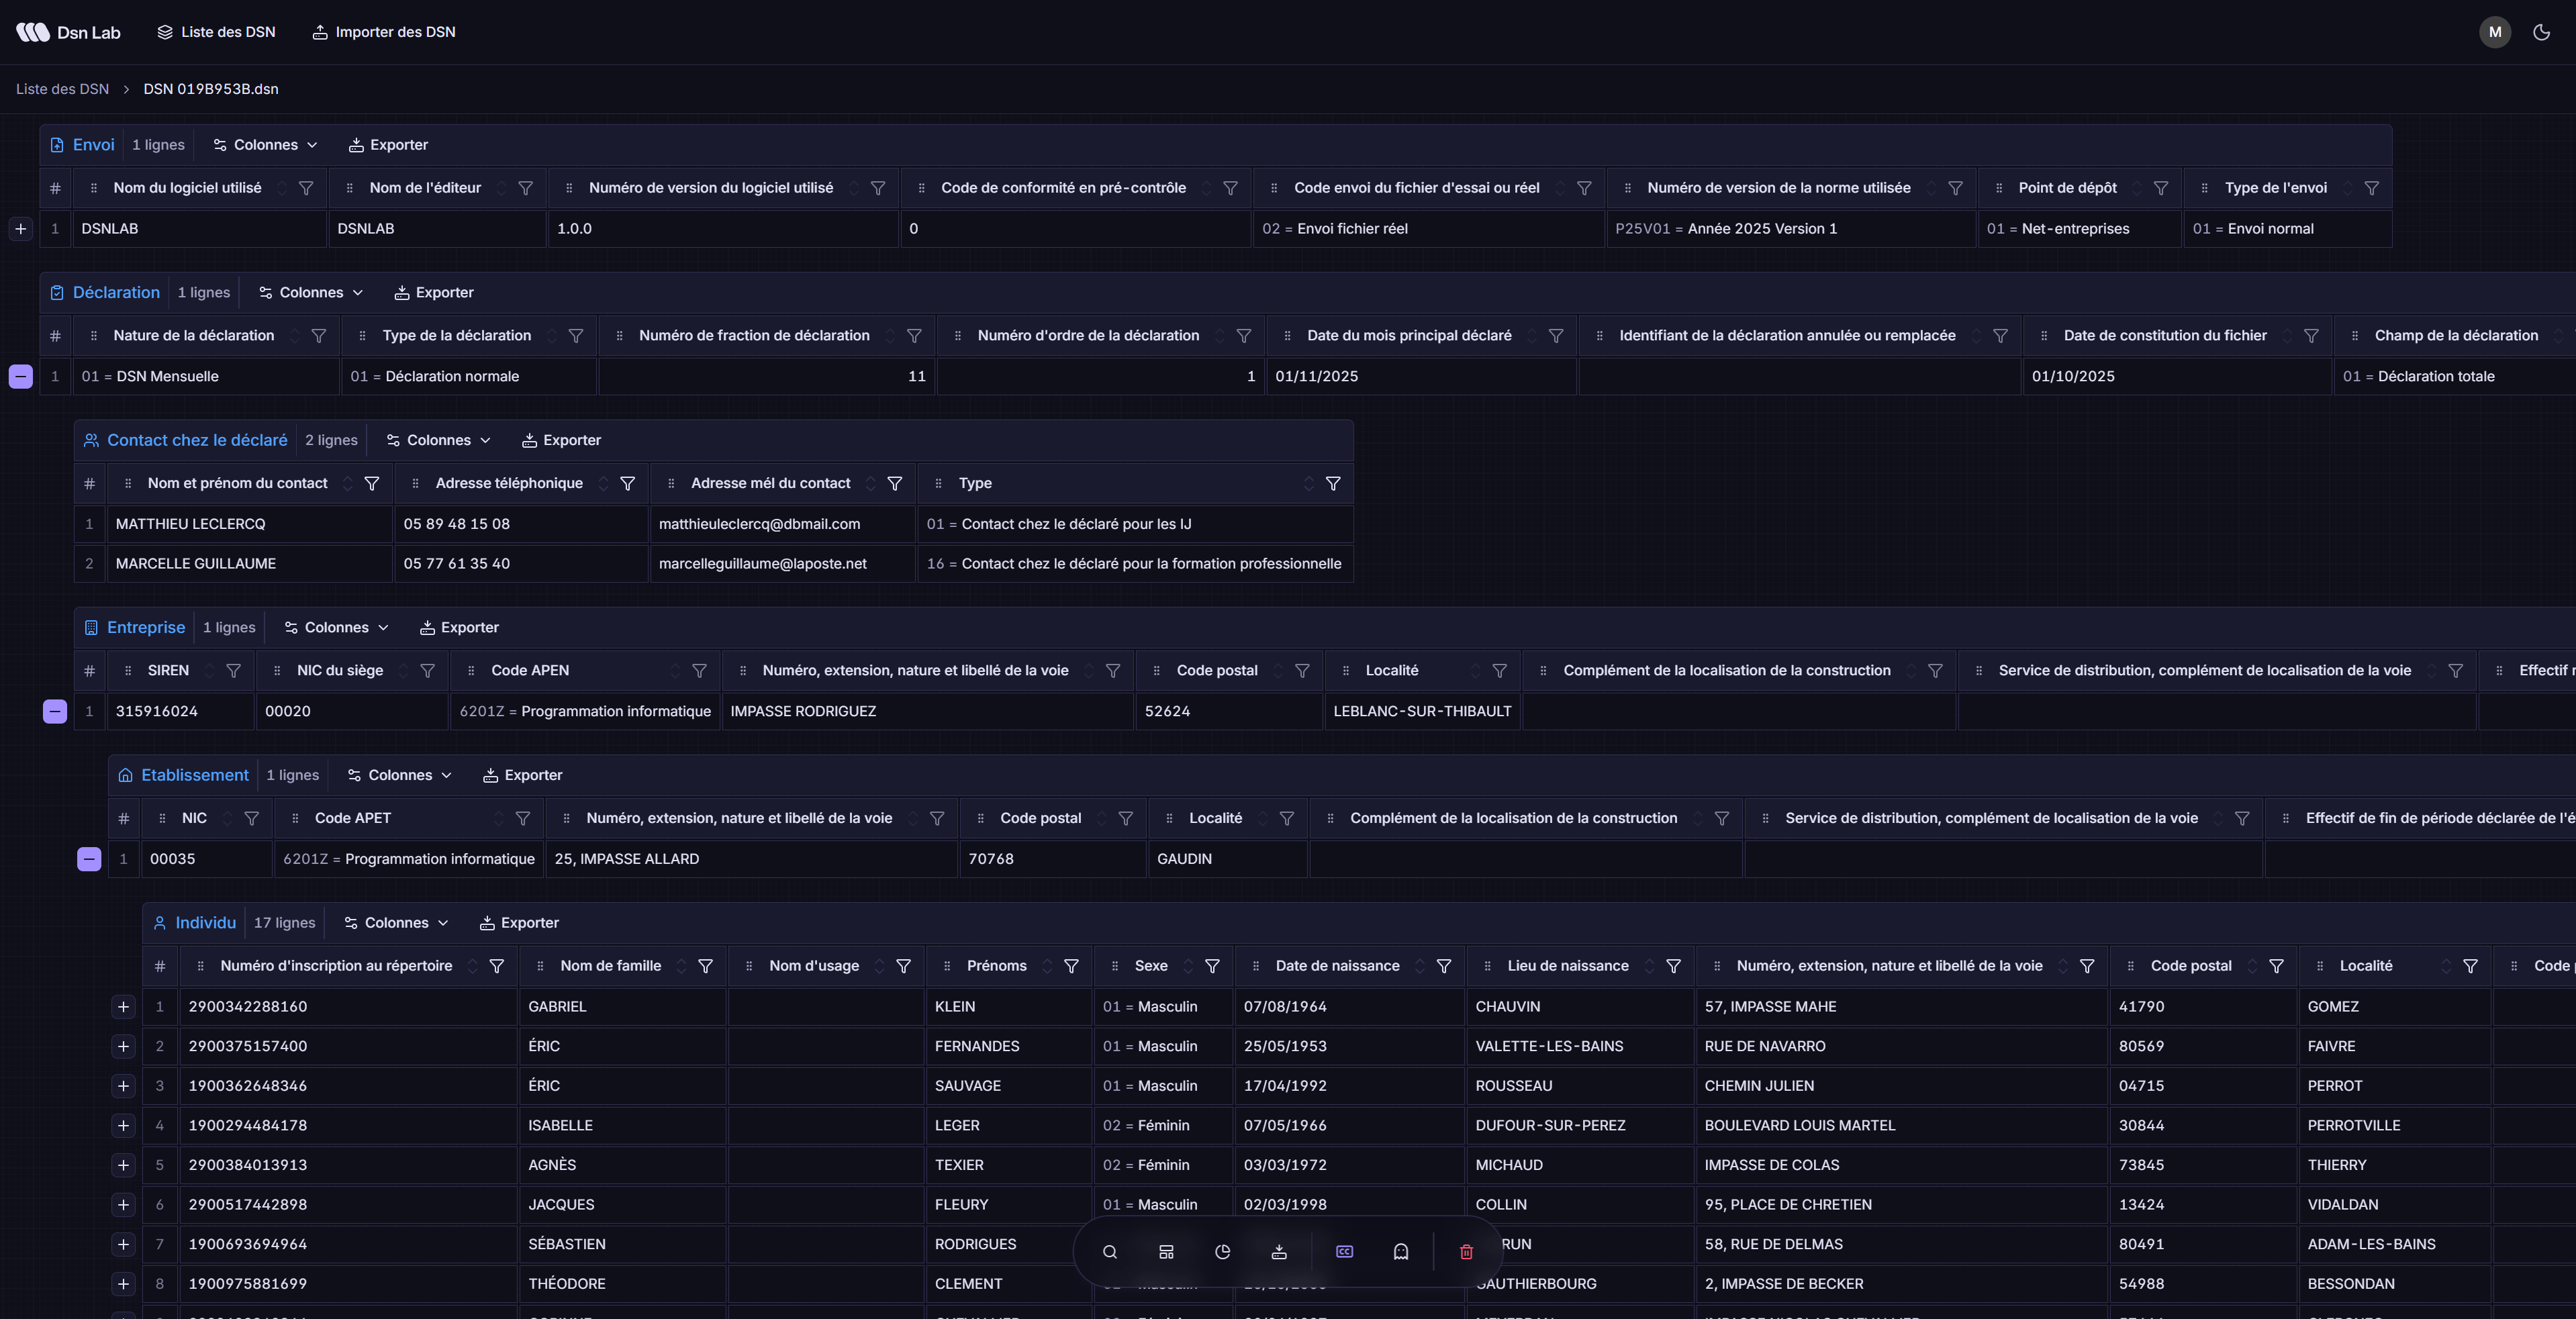Viewport: 2576px width, 1319px height.
Task: Open Liste des DSN from the top menu
Action: pyautogui.click(x=216, y=31)
